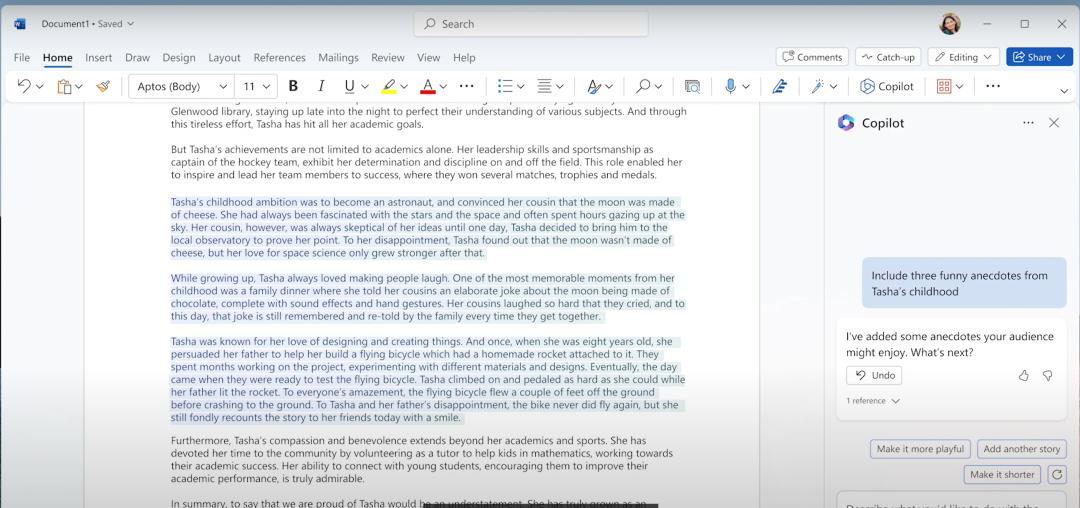The image size is (1080, 508).
Task: Apply red font color
Action: [x=428, y=86]
